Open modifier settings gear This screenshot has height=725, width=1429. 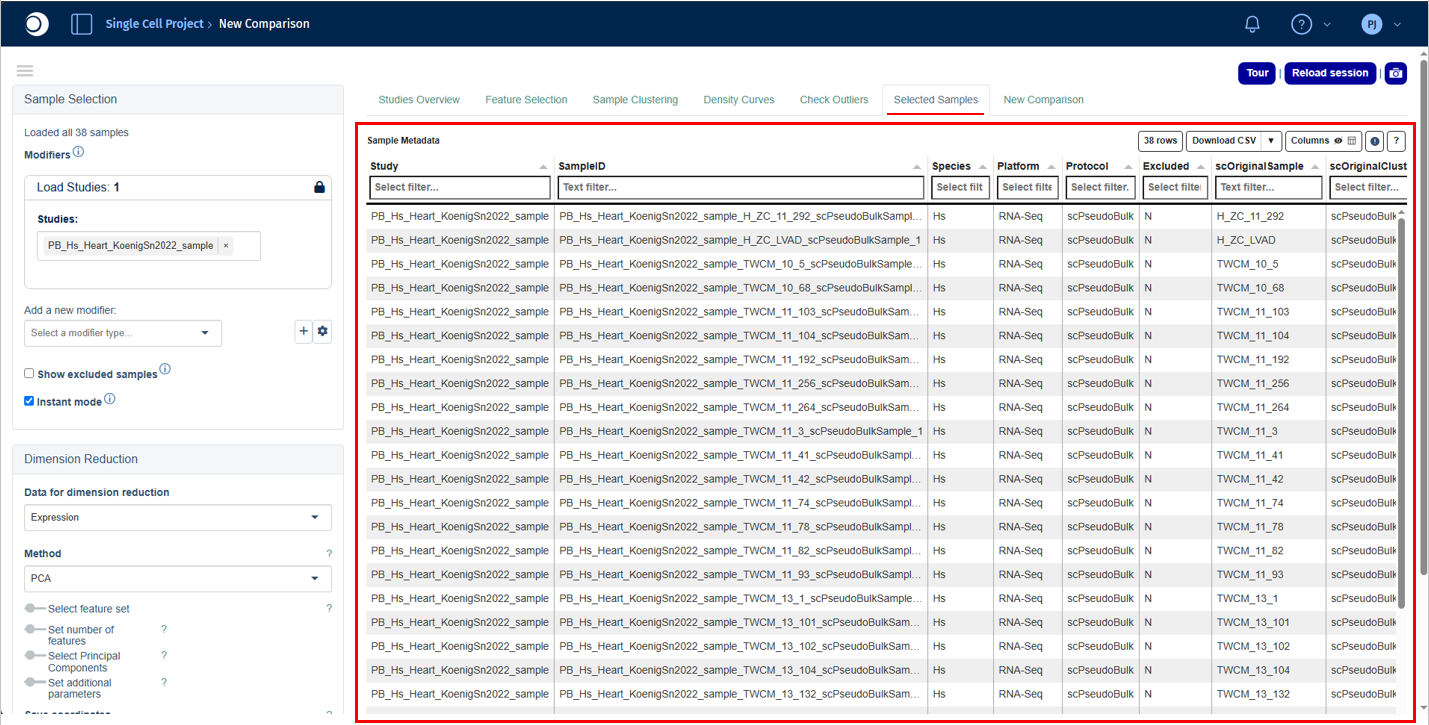click(322, 332)
